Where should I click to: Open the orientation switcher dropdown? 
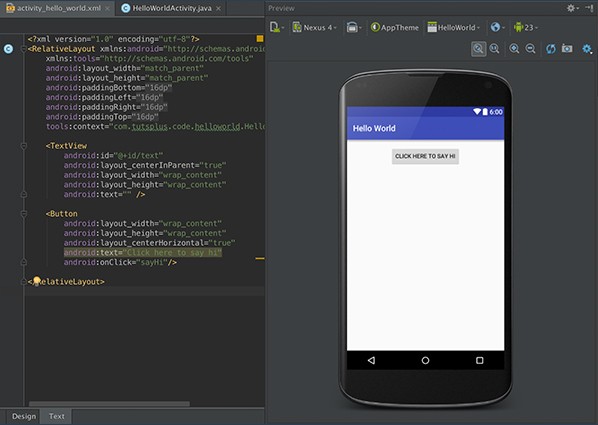[x=354, y=27]
